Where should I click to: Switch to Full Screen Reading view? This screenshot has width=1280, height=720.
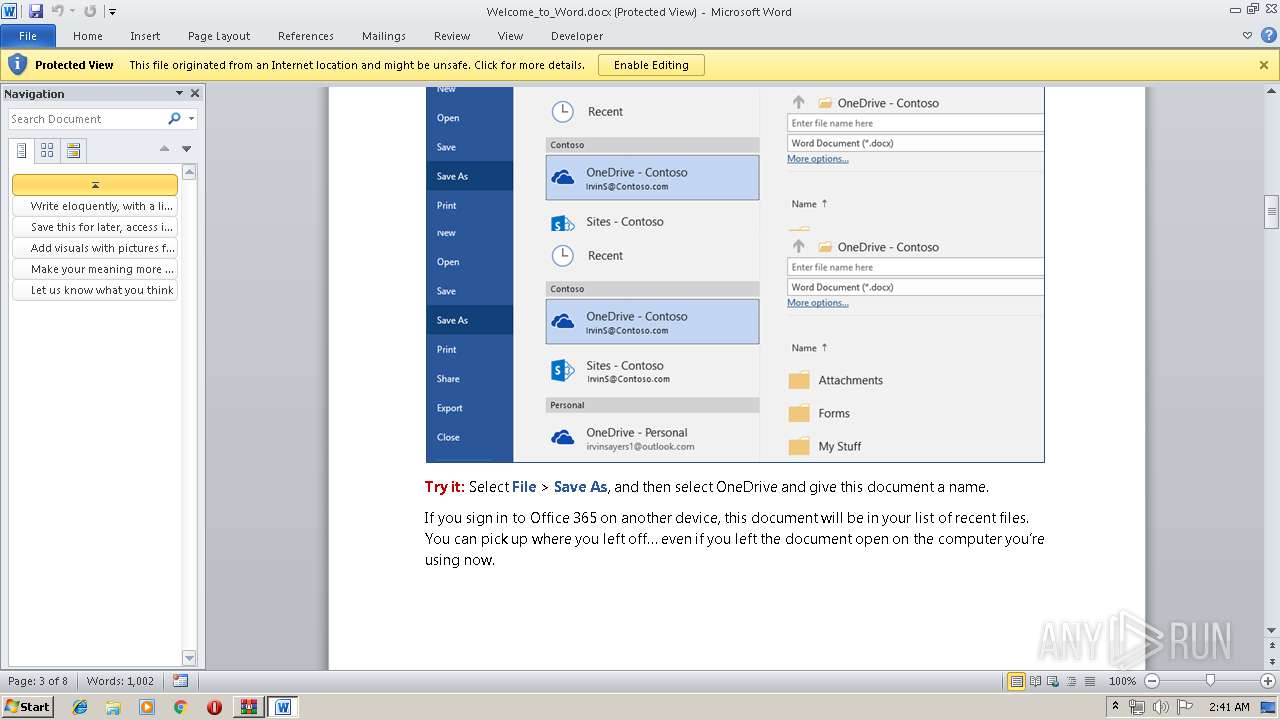1035,681
